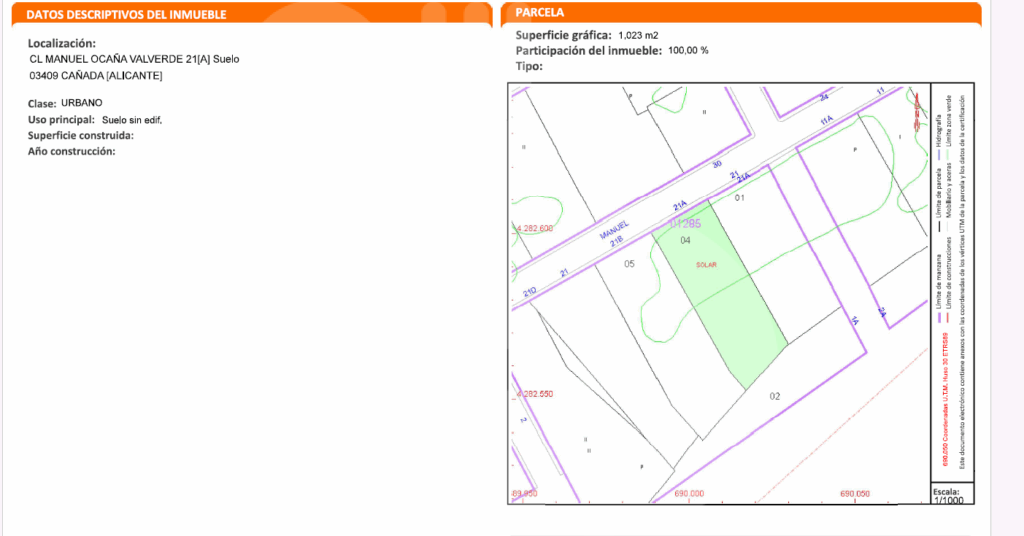Screen dimensions: 1024x536
Task: Click the Clase value URBANO
Action: click(81, 103)
